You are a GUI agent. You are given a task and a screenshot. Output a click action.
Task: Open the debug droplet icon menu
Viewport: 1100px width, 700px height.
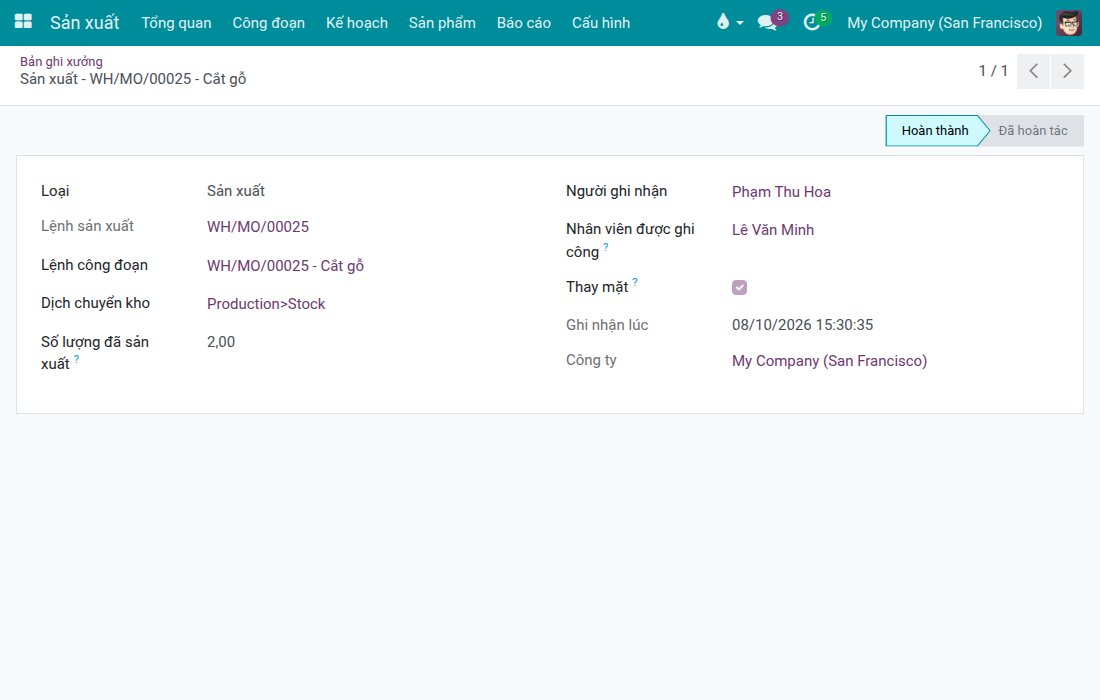tap(723, 22)
